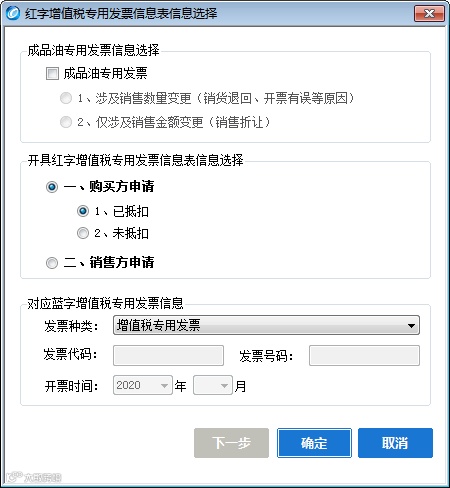Click the 增值税专用发票 combo box text

coord(159,325)
